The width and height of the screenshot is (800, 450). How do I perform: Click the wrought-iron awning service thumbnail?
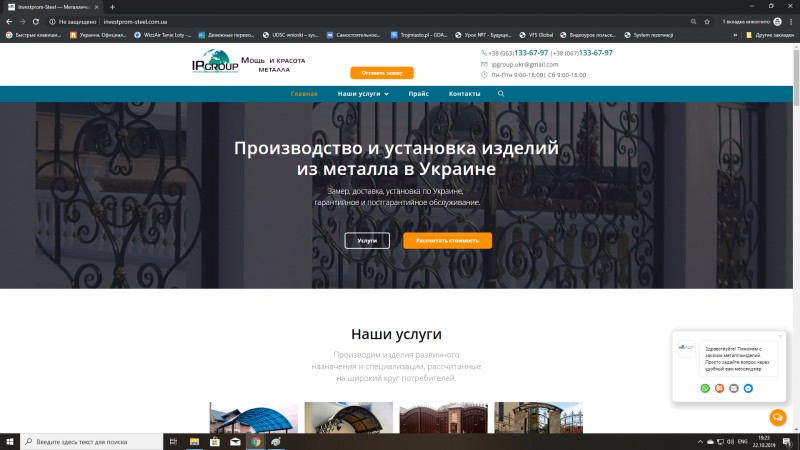[348, 417]
